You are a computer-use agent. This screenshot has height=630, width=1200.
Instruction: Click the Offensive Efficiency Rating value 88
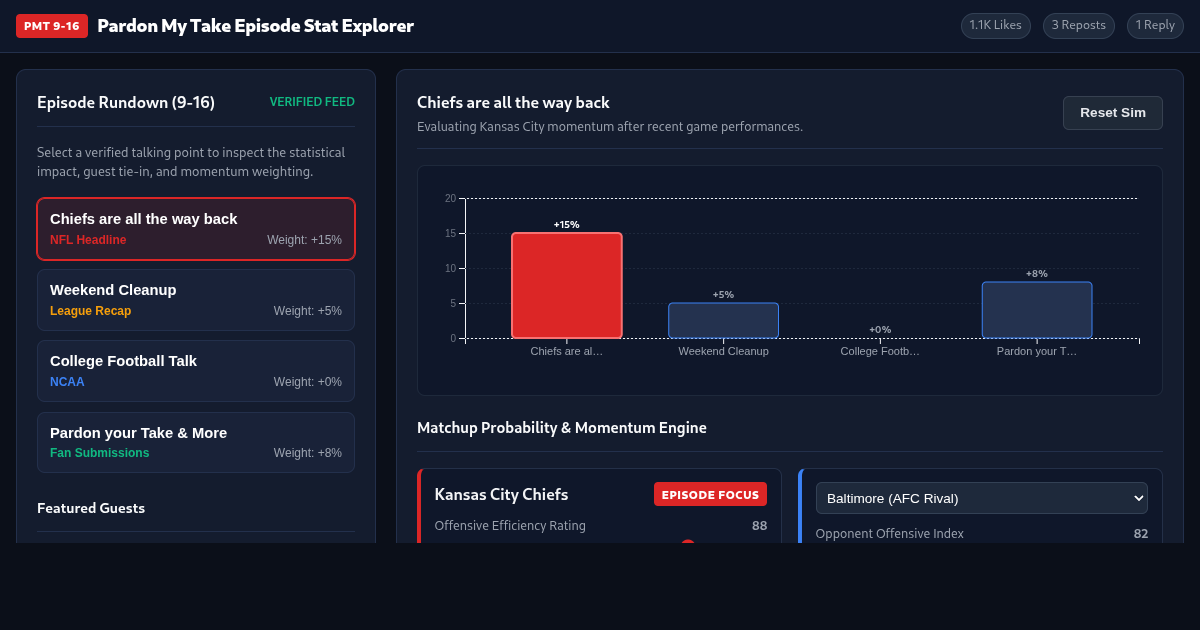760,526
